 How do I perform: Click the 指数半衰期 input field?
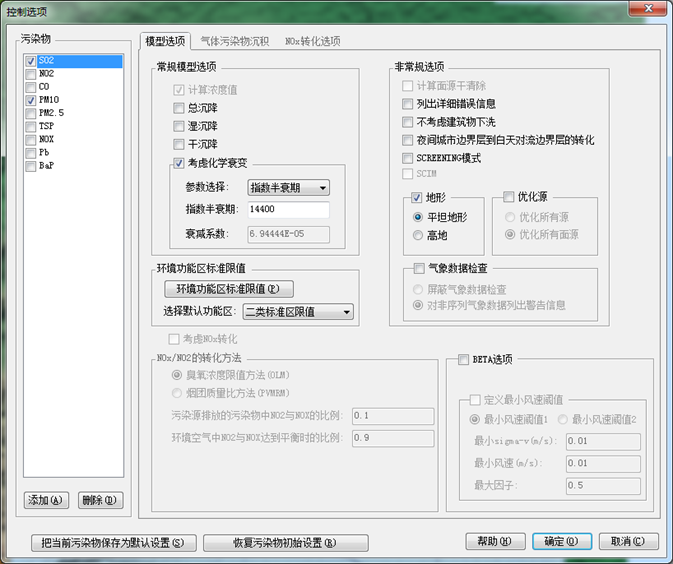click(x=288, y=209)
